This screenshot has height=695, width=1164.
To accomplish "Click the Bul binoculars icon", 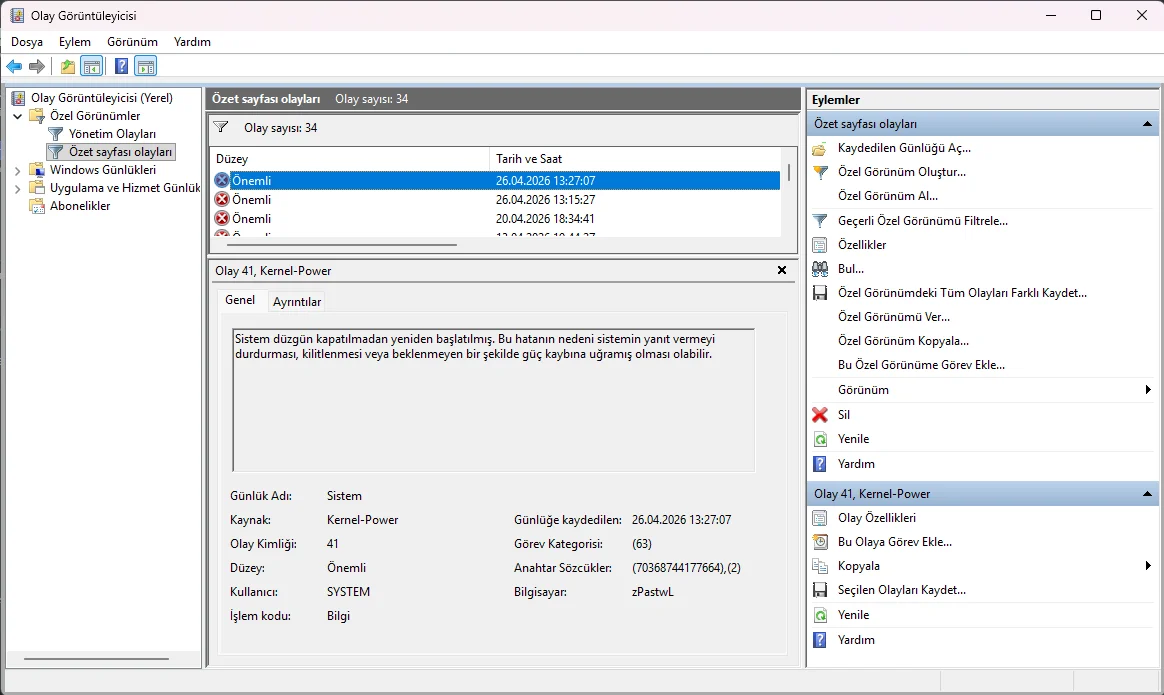I will click(x=820, y=269).
